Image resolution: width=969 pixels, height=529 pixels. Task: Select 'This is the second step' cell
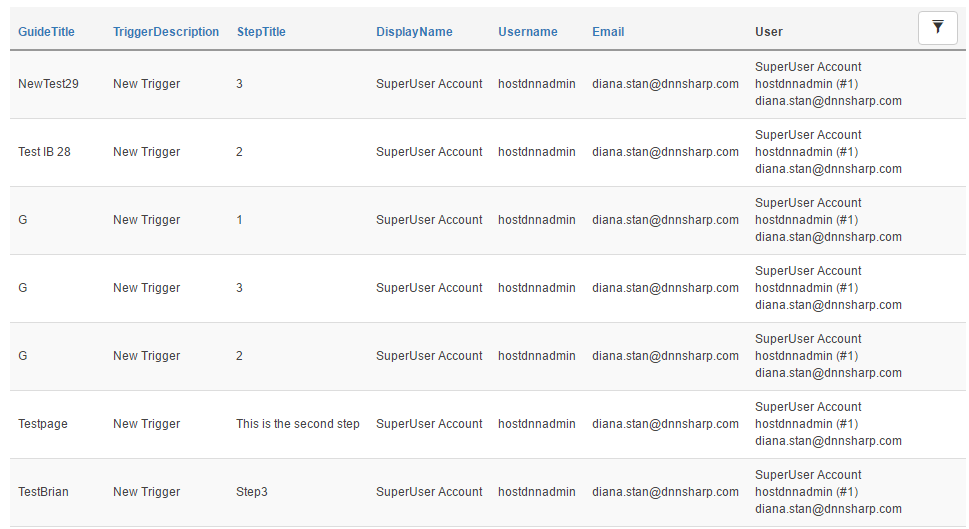pyautogui.click(x=298, y=424)
